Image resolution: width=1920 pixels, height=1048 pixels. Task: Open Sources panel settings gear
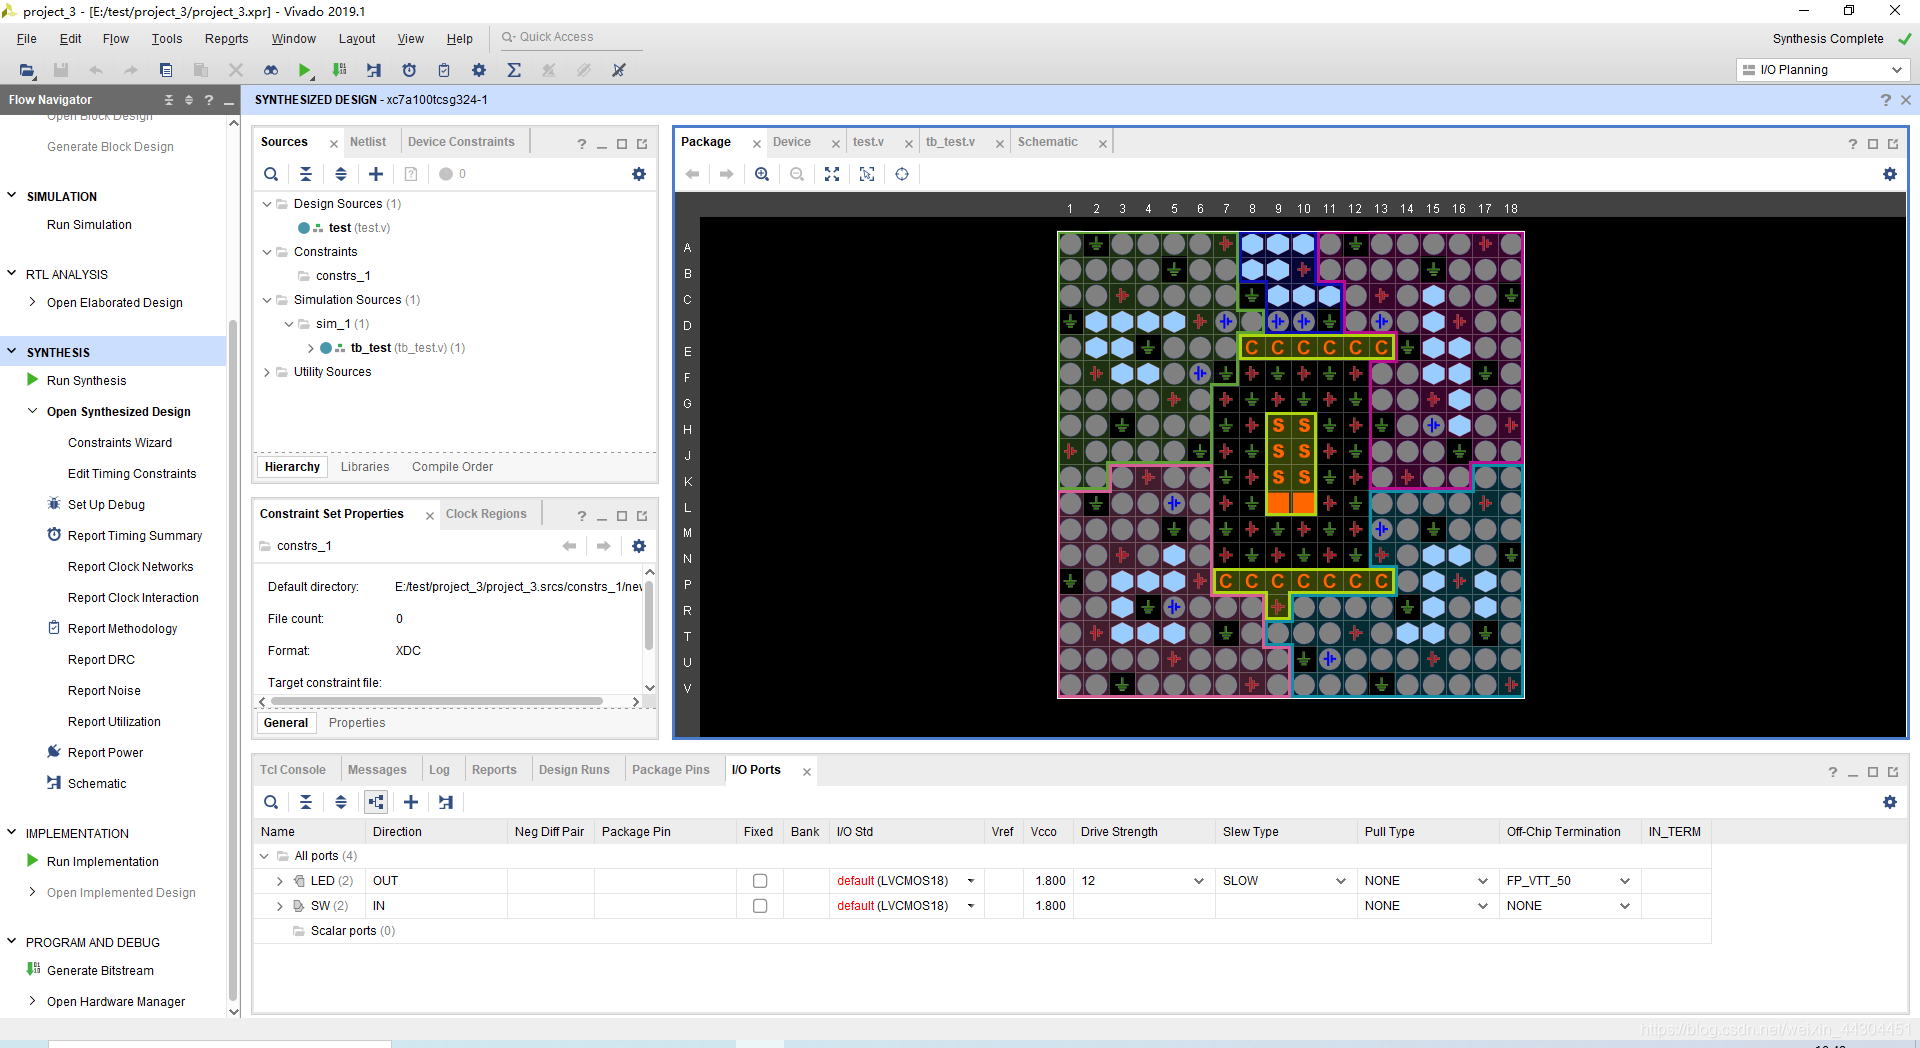639,174
